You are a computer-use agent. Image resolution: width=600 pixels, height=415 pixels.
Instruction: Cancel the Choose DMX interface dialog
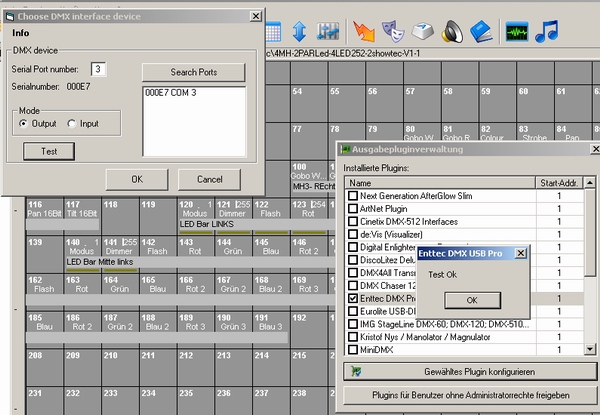tap(209, 179)
